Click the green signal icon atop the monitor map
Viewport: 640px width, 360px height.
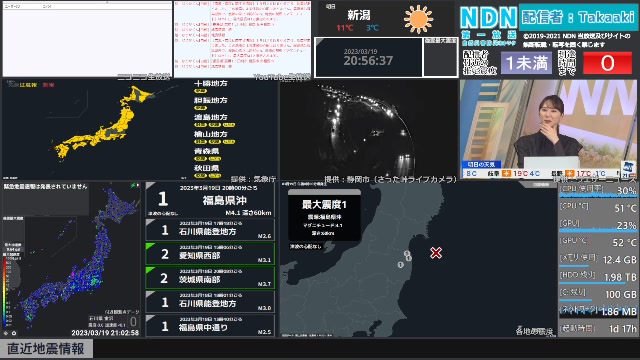coord(133,186)
